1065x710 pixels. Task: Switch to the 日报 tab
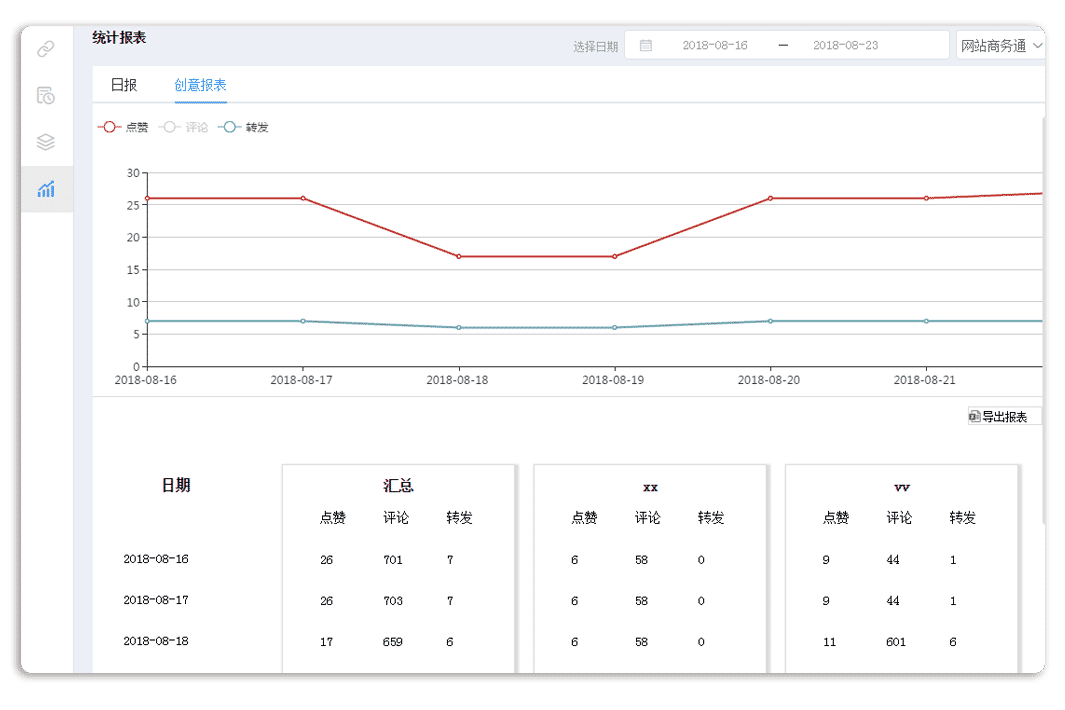pos(124,85)
